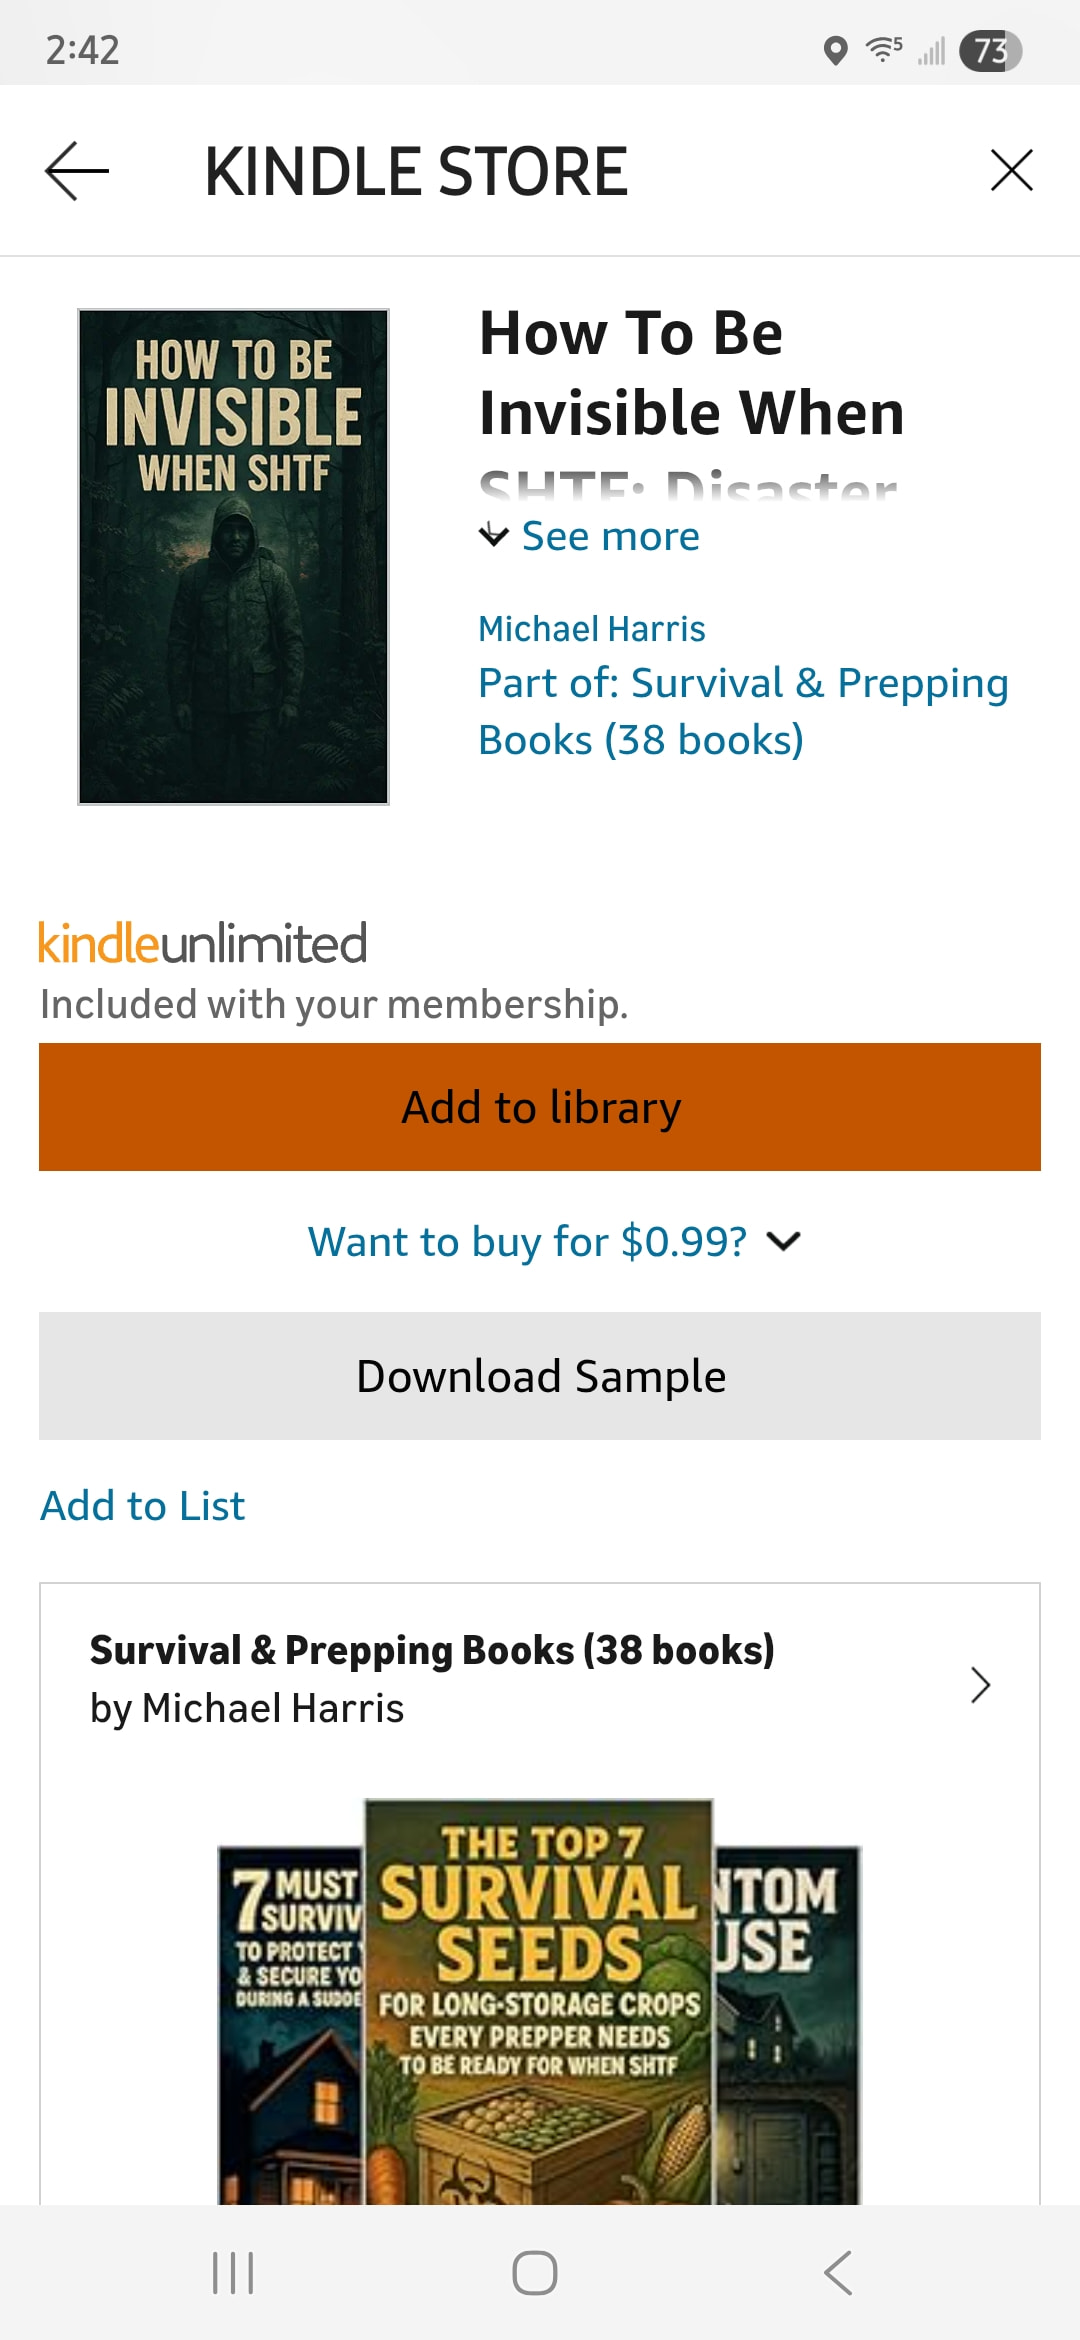Open Android recent apps button
Image resolution: width=1080 pixels, height=2340 pixels.
pos(233,2272)
